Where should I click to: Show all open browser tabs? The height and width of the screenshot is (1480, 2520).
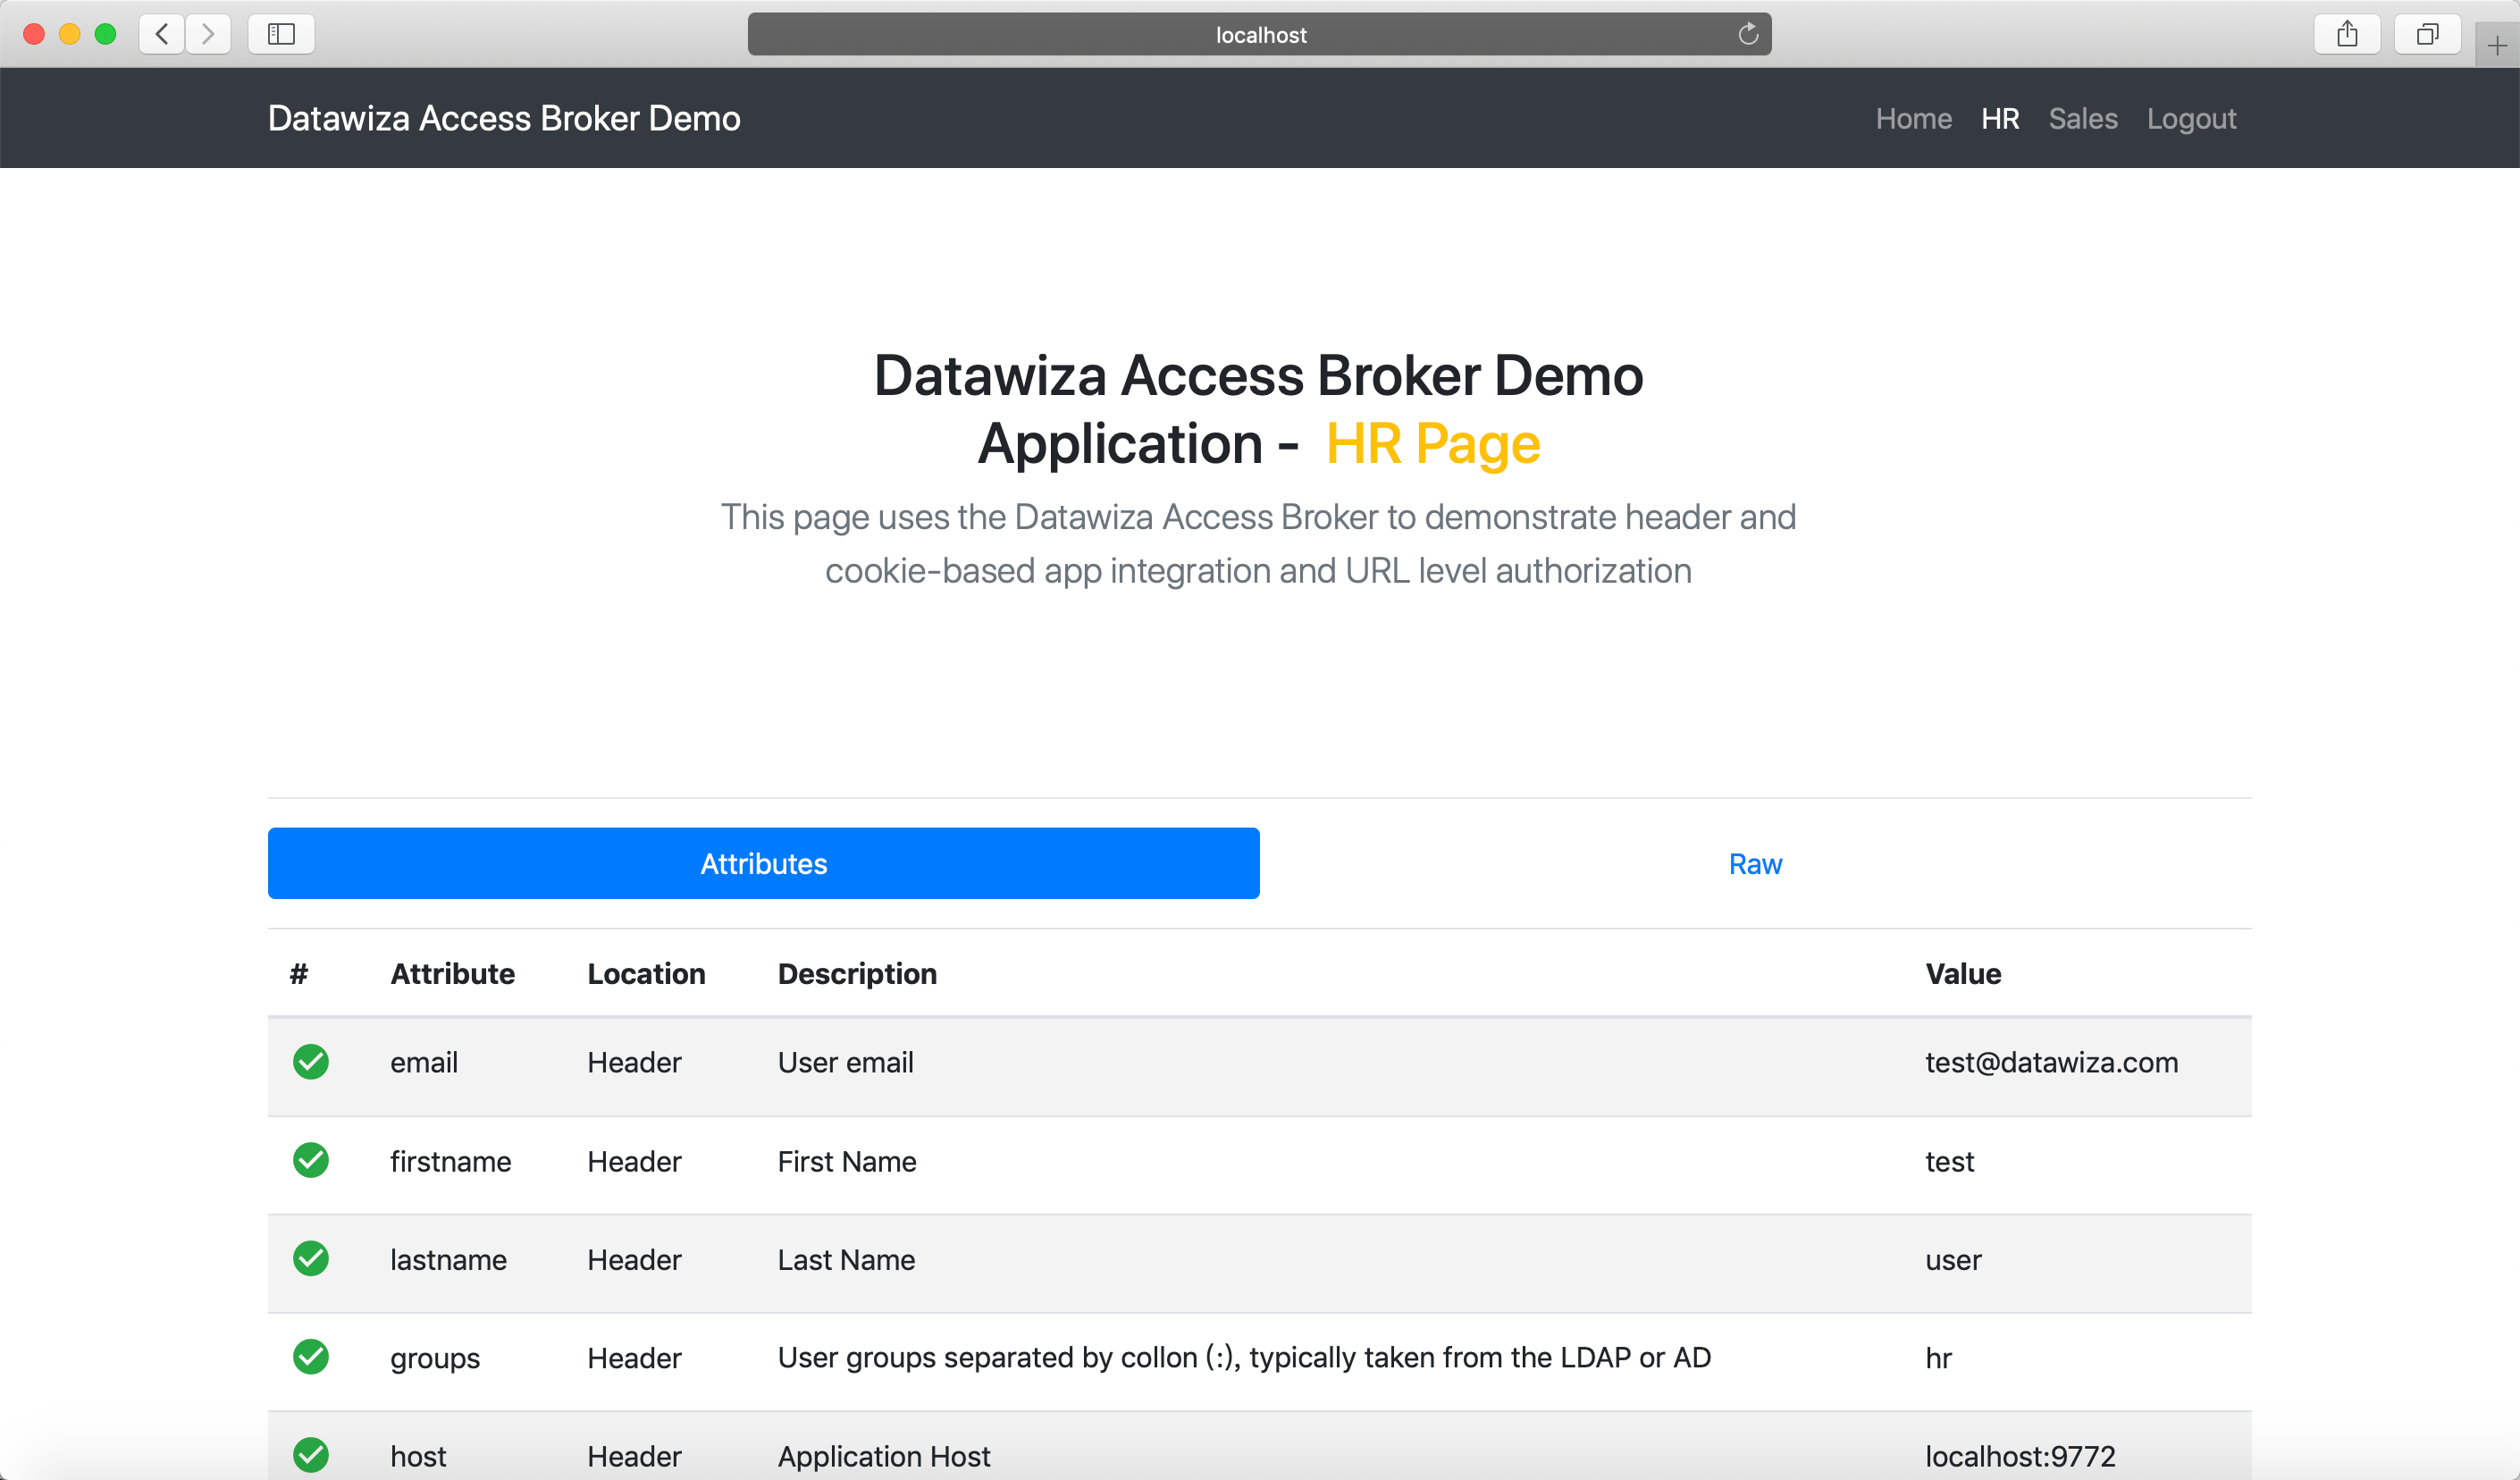[2427, 33]
